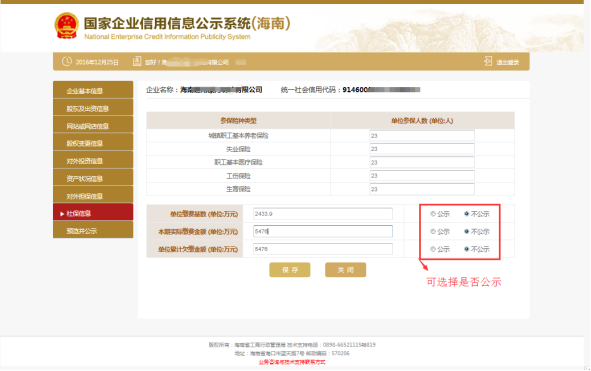Go to 资产状况信息 in the sidebar
Viewport: 591px width, 371px height.
point(93,178)
